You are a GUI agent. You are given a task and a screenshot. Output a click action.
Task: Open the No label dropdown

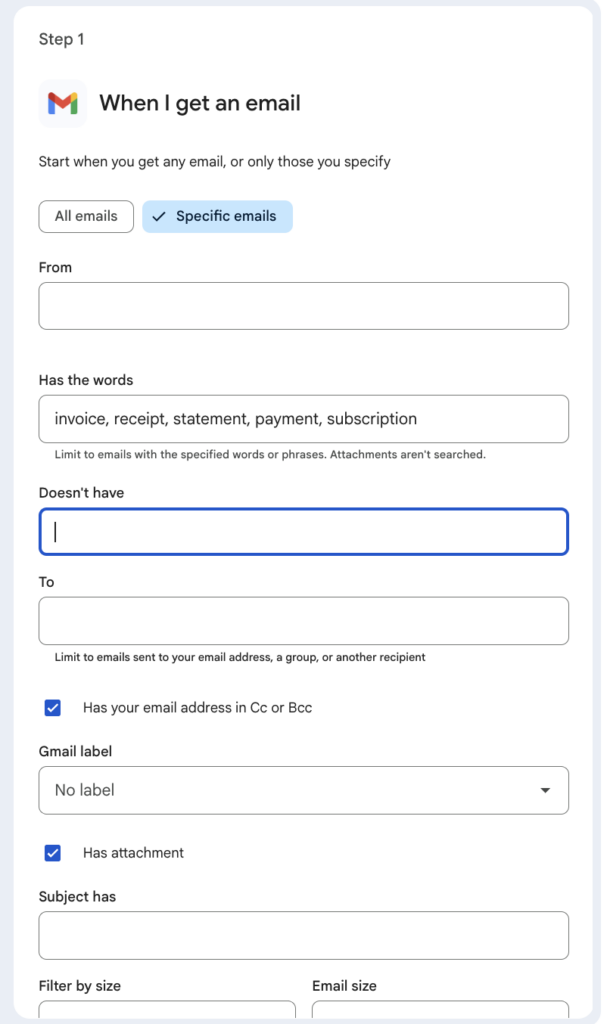pyautogui.click(x=303, y=790)
